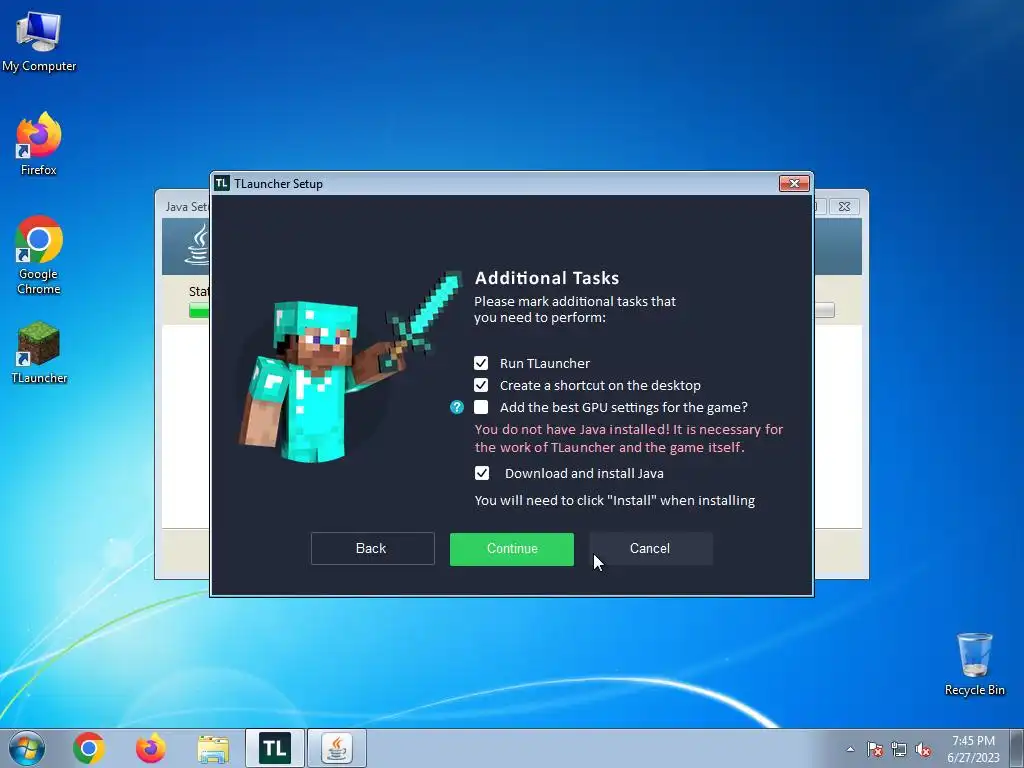Image resolution: width=1024 pixels, height=768 pixels.
Task: Click the Java logo in Java Setup window
Action: click(199, 245)
